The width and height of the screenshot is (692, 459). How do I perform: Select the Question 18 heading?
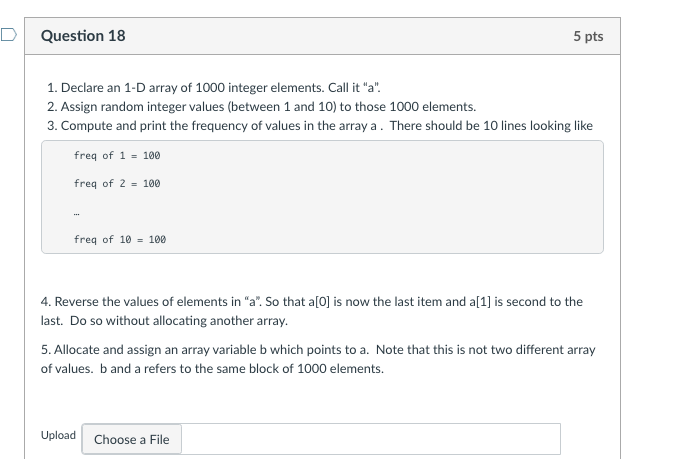pyautogui.click(x=83, y=36)
